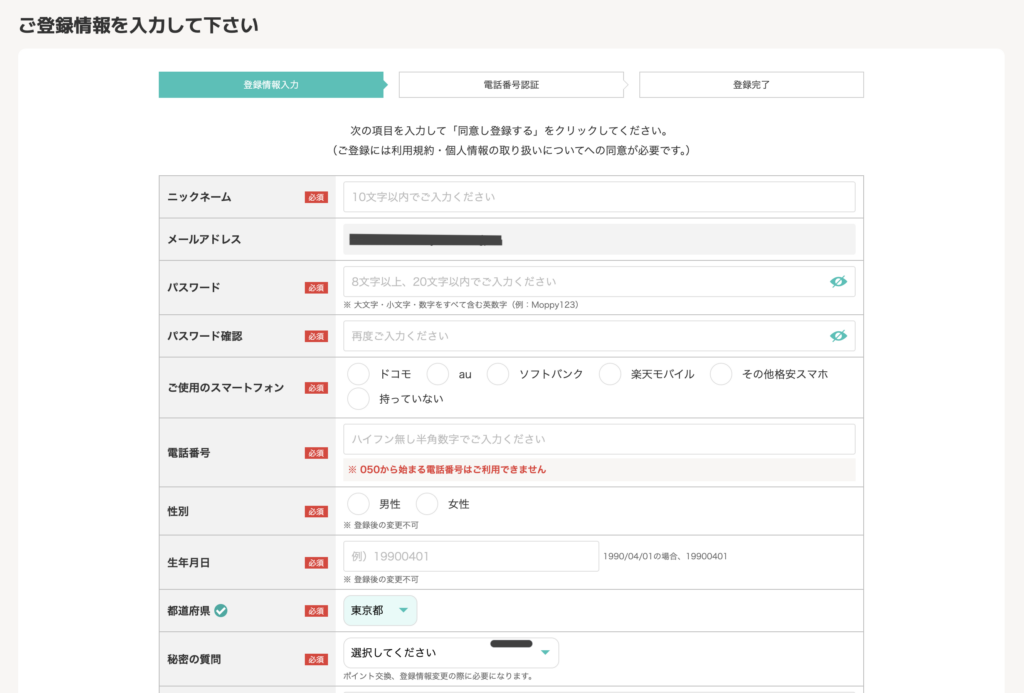Select the ドコモ radio button
Screen dimensions: 1024x693
(359, 374)
